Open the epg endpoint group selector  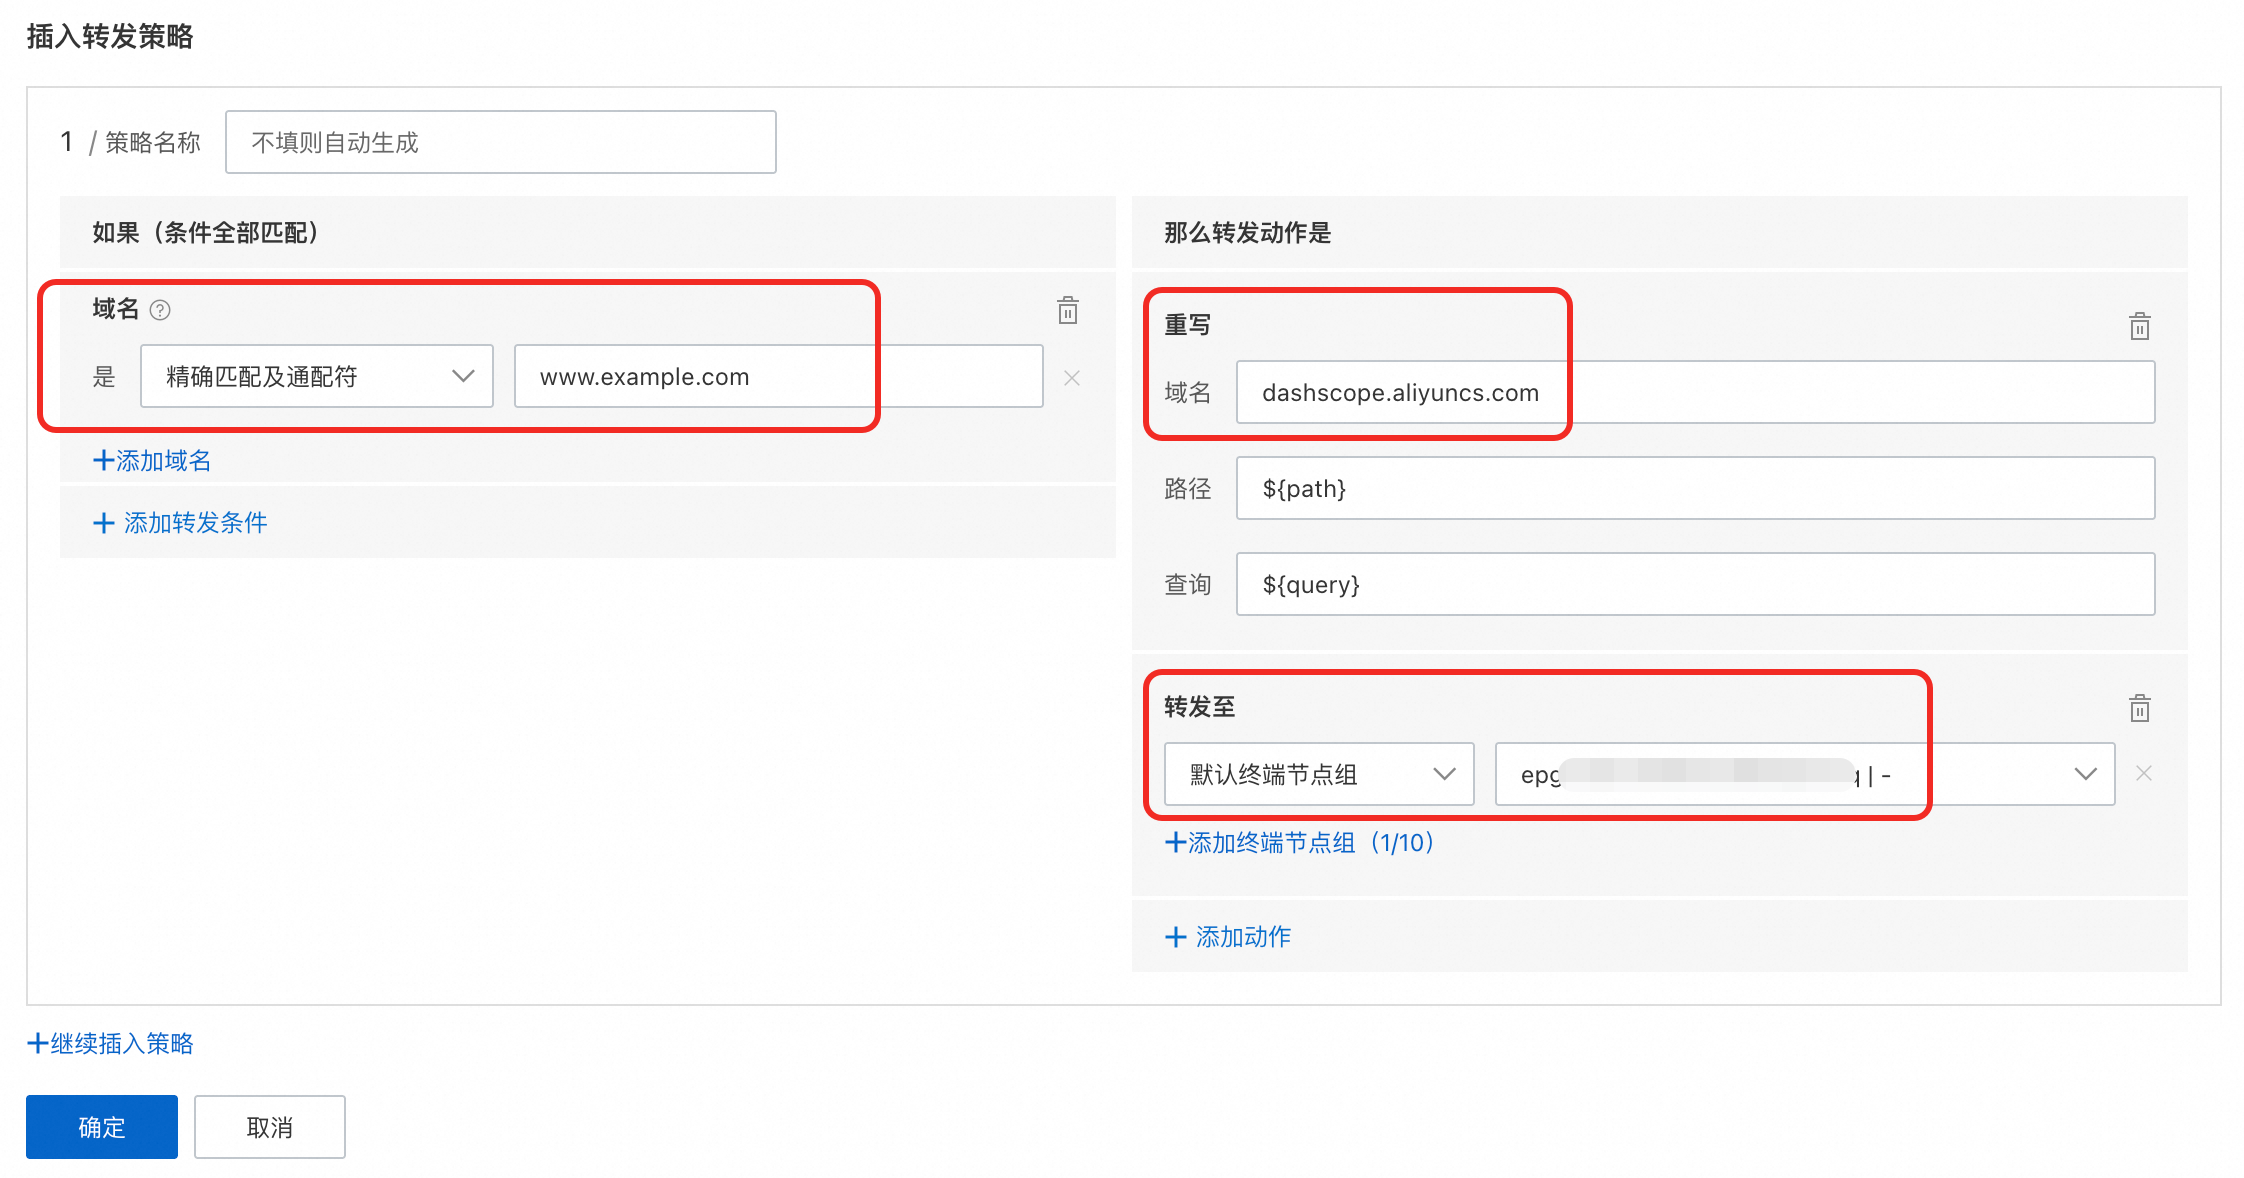pos(1804,774)
